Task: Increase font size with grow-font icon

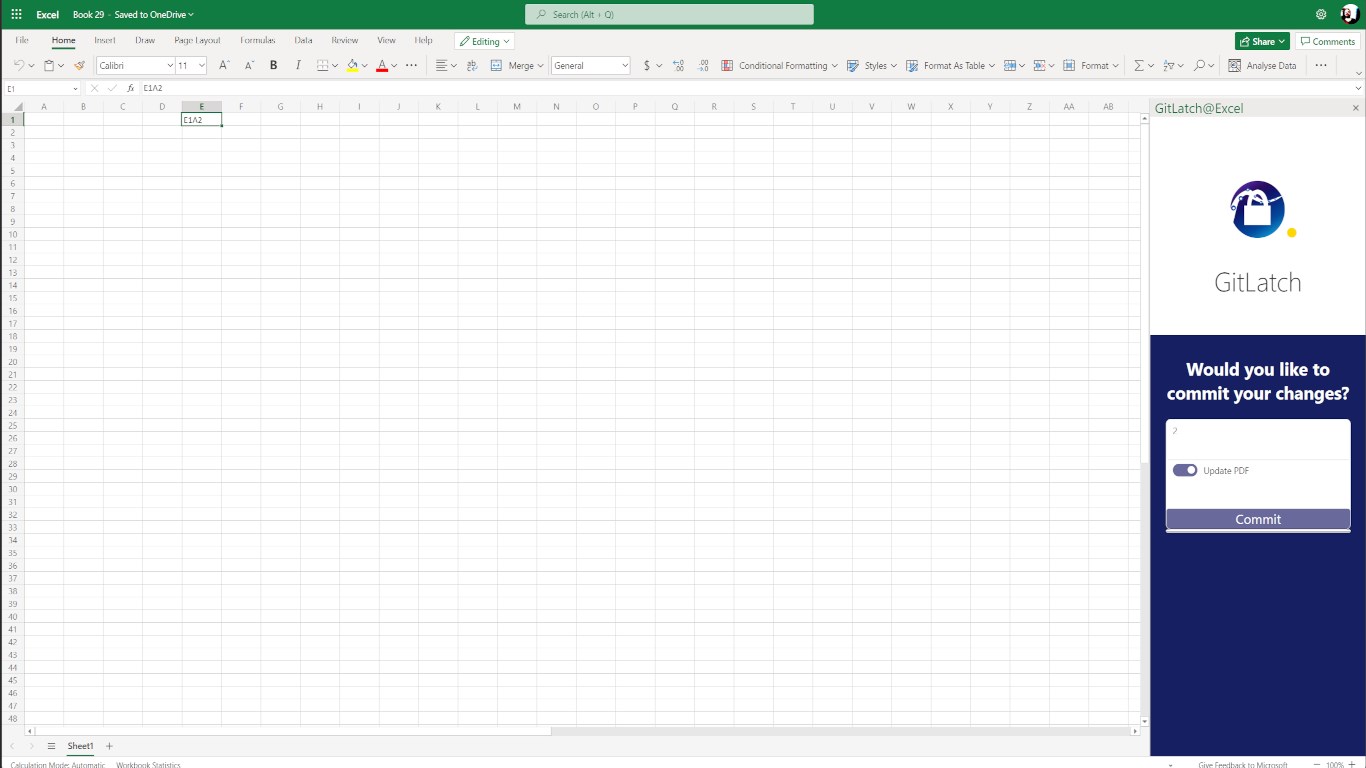Action: 224,65
